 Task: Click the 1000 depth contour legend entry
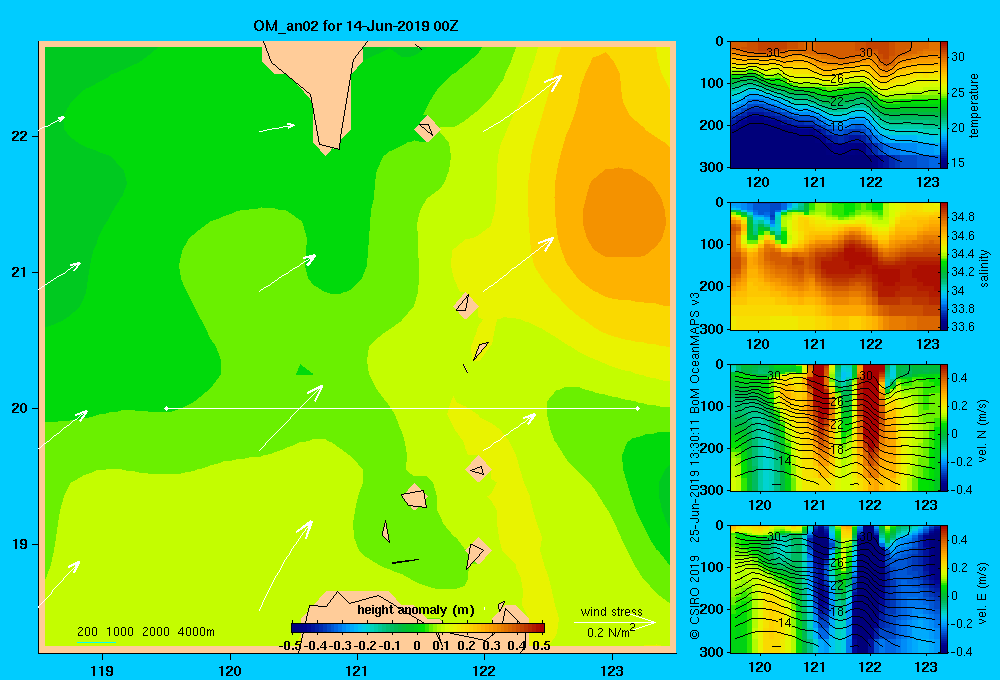[x=120, y=632]
